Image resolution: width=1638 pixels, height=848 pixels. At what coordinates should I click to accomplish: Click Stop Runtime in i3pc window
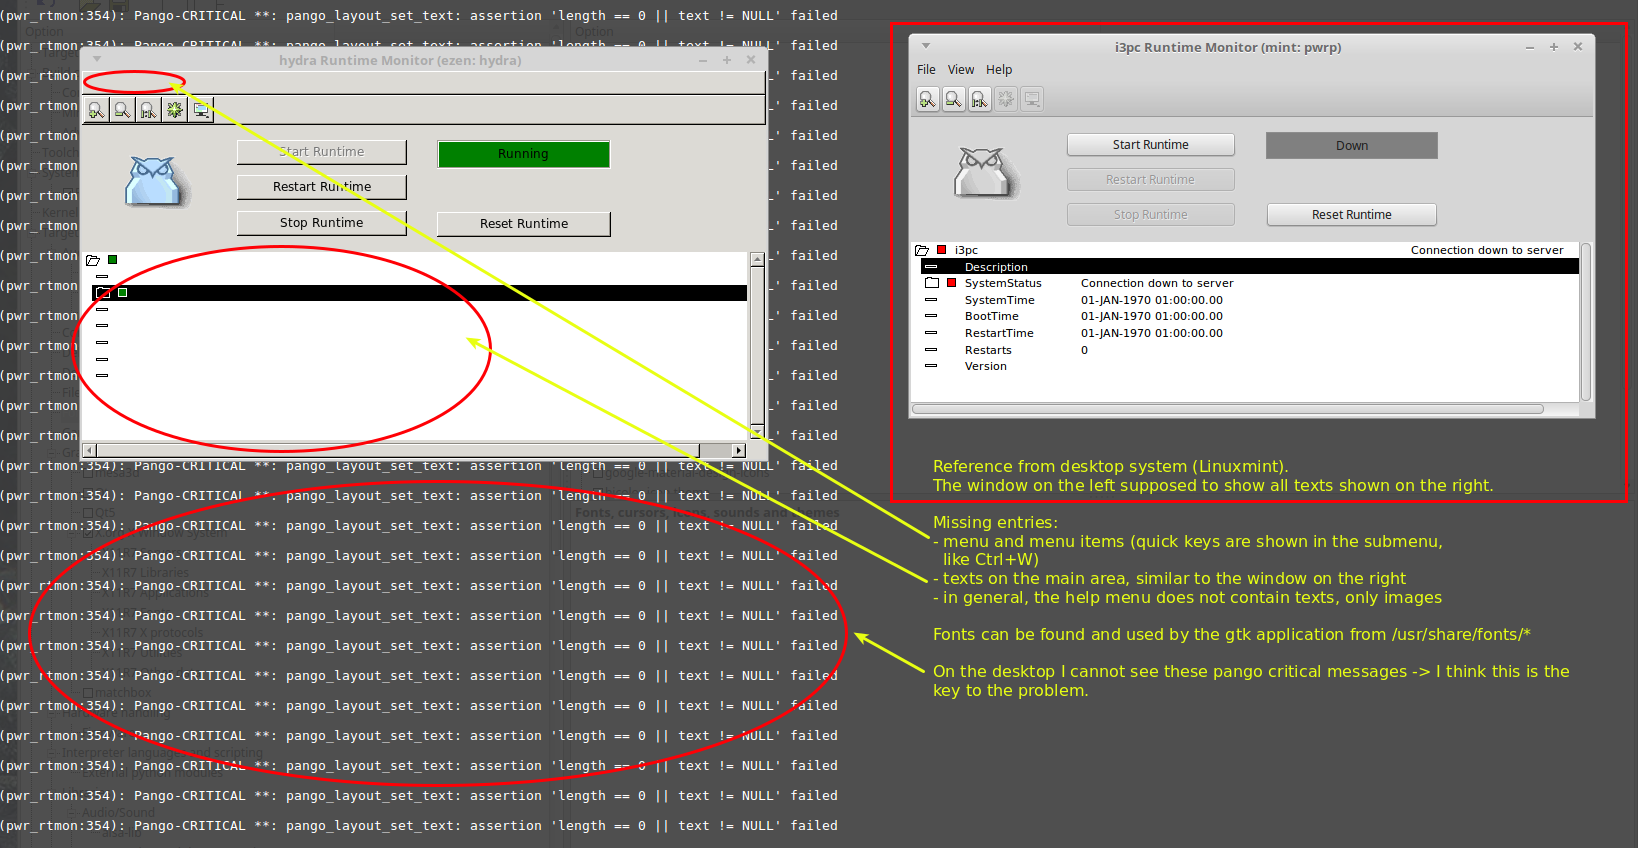(x=1151, y=215)
